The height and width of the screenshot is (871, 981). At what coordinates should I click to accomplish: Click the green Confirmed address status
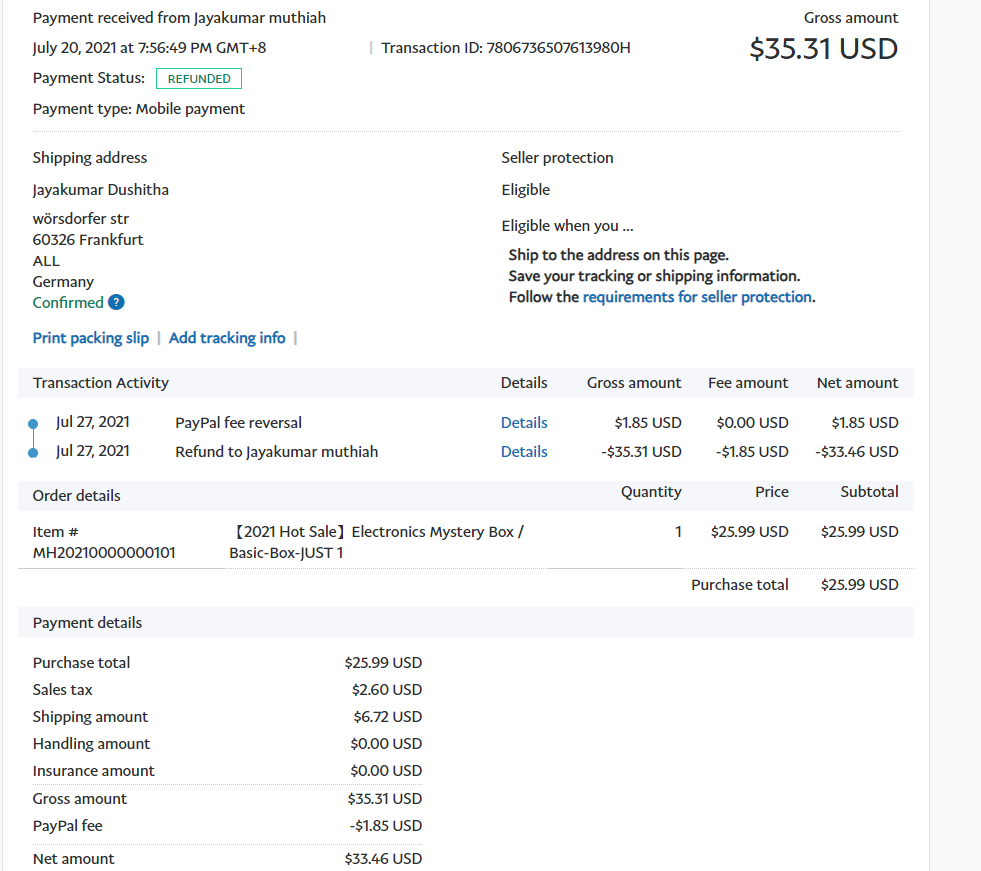point(68,303)
